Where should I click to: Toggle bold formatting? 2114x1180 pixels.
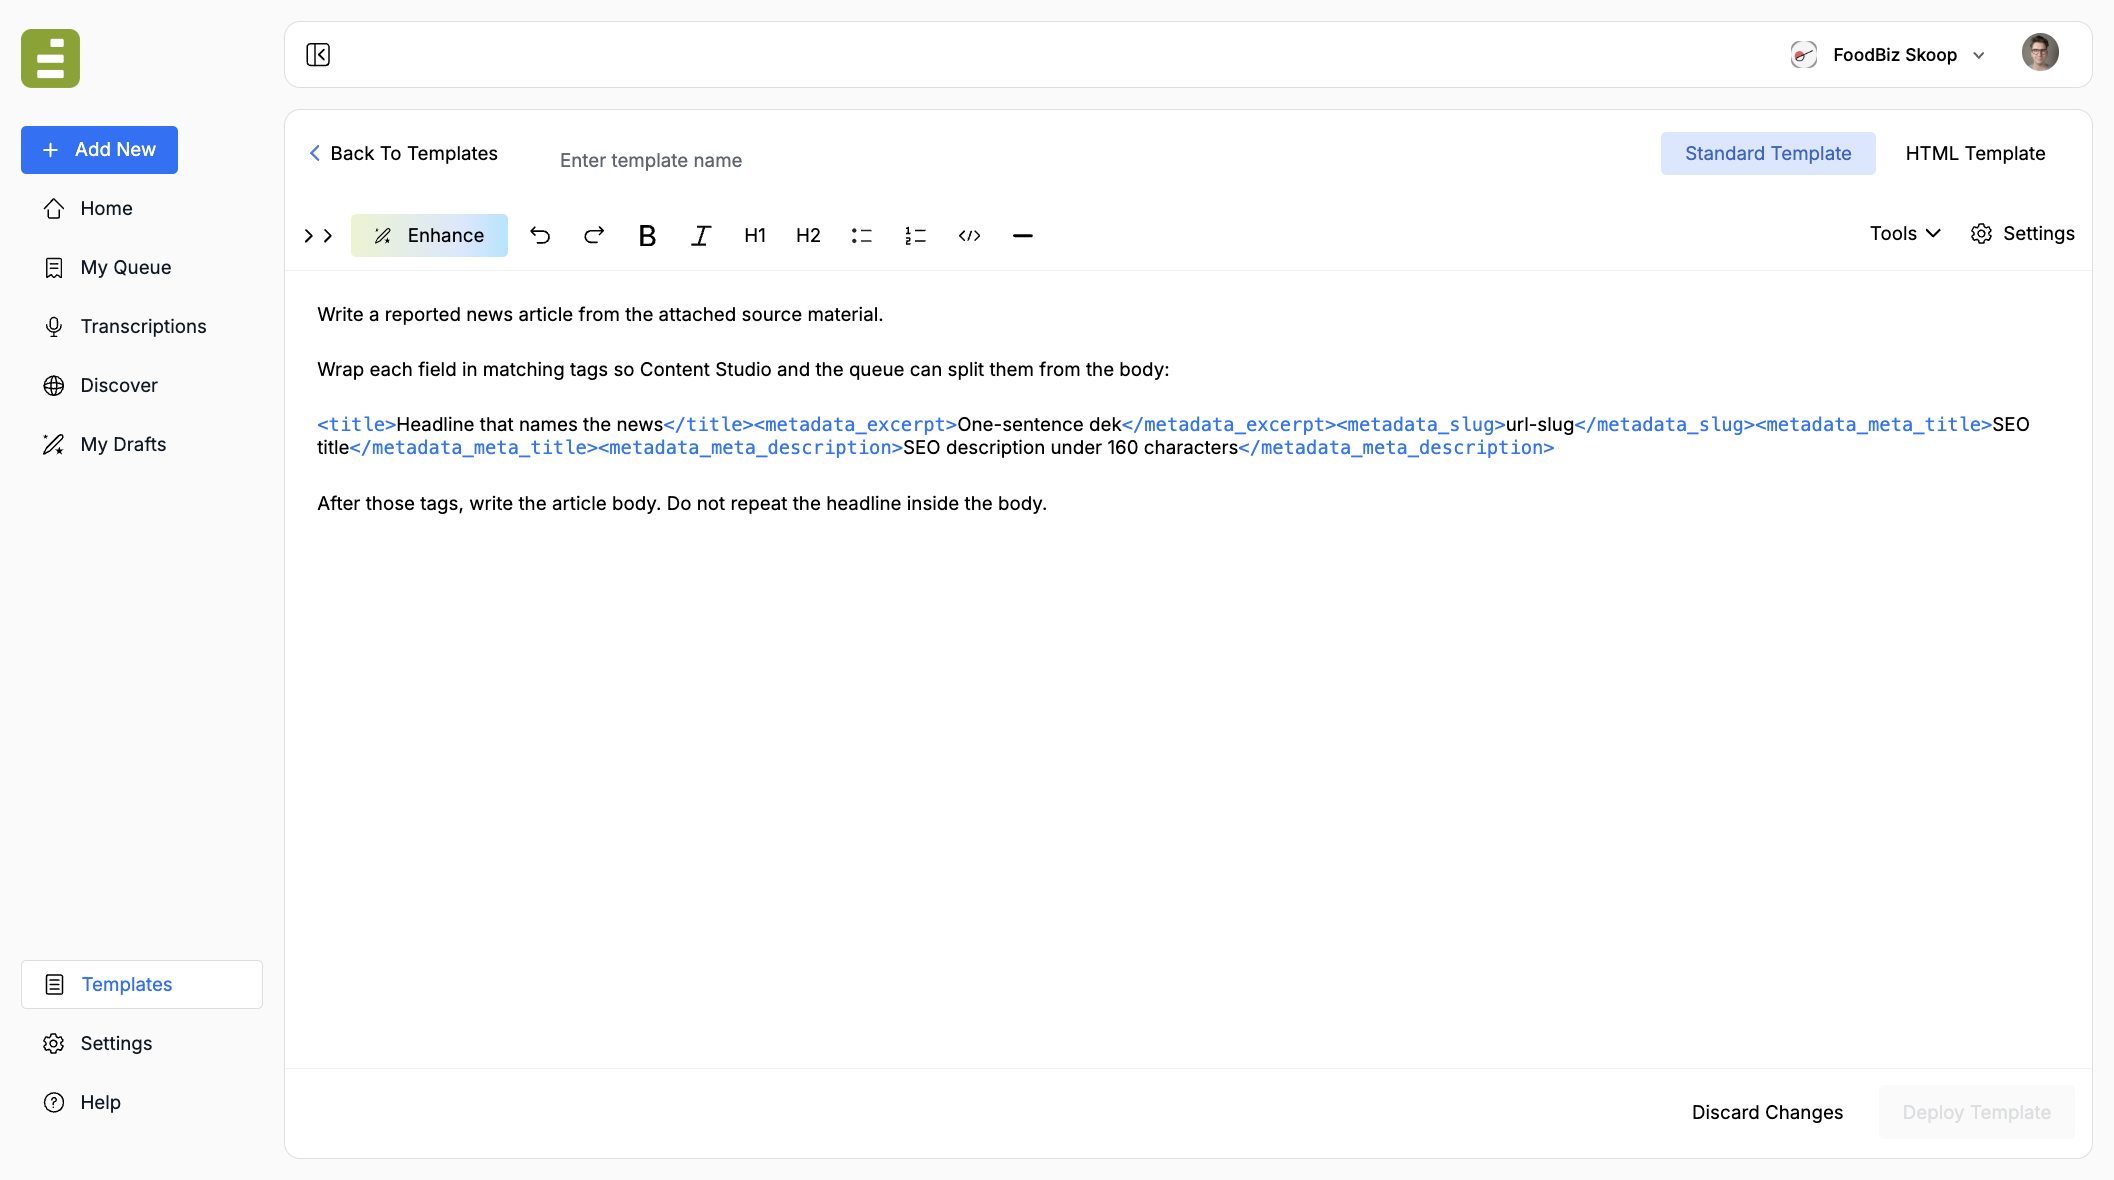647,235
